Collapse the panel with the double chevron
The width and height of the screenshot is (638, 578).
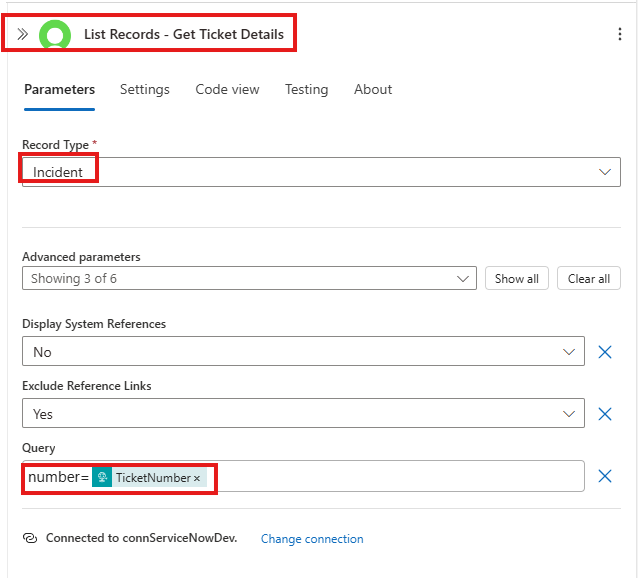[x=22, y=34]
